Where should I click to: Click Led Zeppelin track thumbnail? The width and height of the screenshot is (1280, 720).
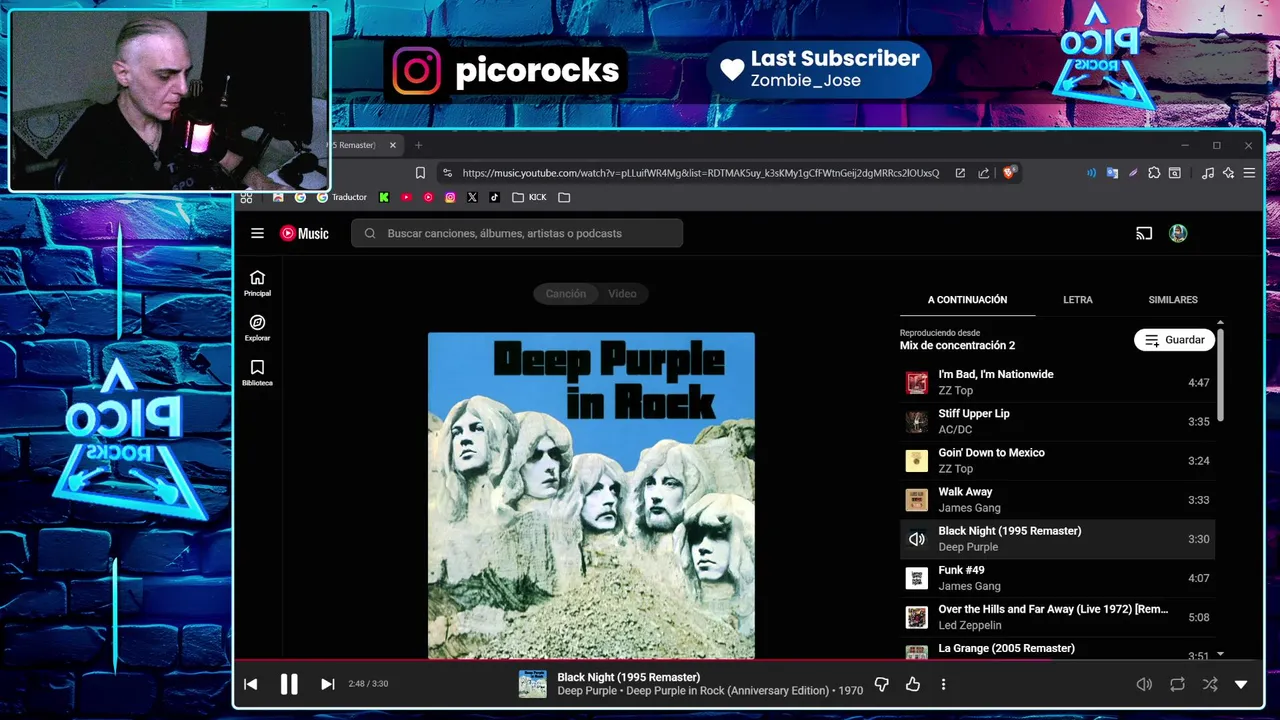click(916, 617)
